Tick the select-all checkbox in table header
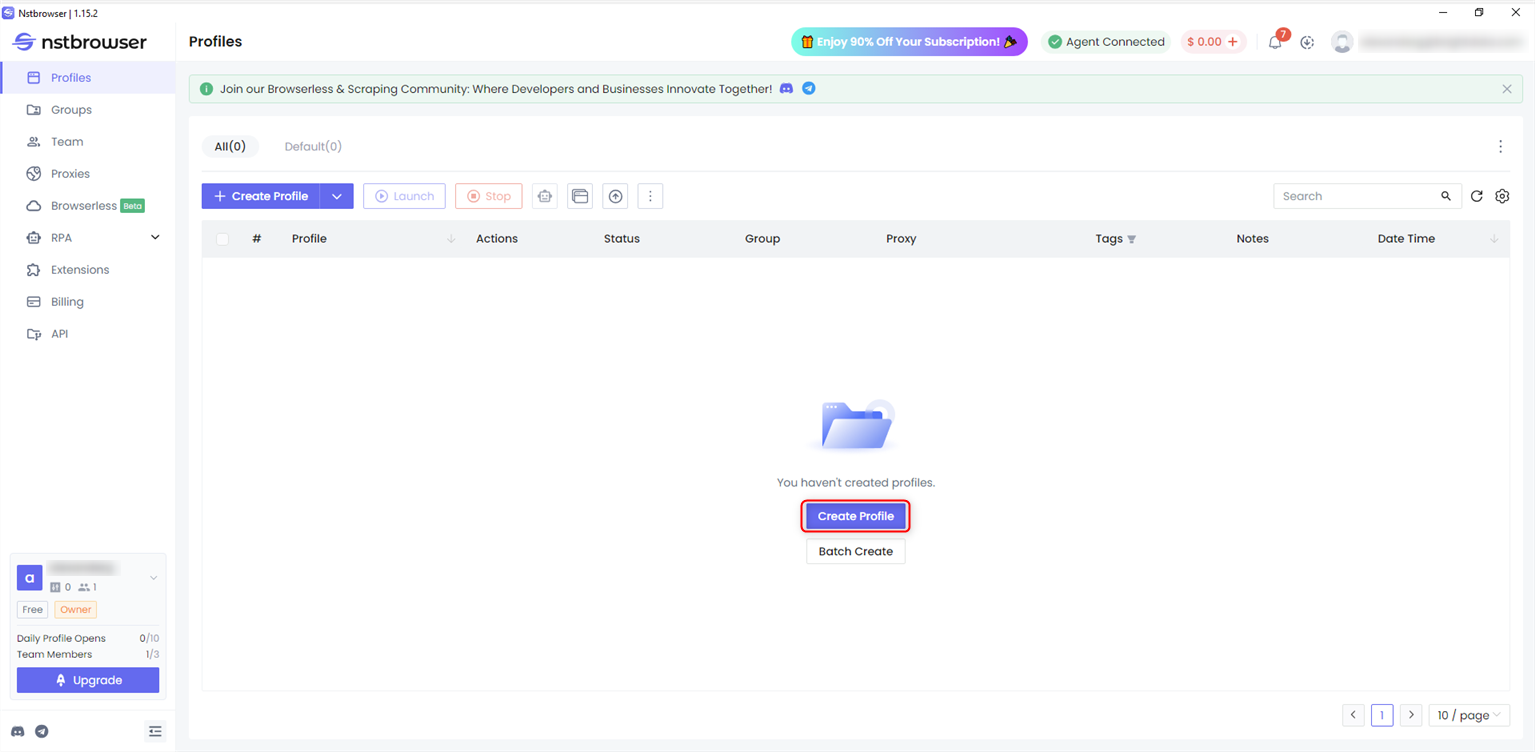The height and width of the screenshot is (752, 1535). pos(222,239)
